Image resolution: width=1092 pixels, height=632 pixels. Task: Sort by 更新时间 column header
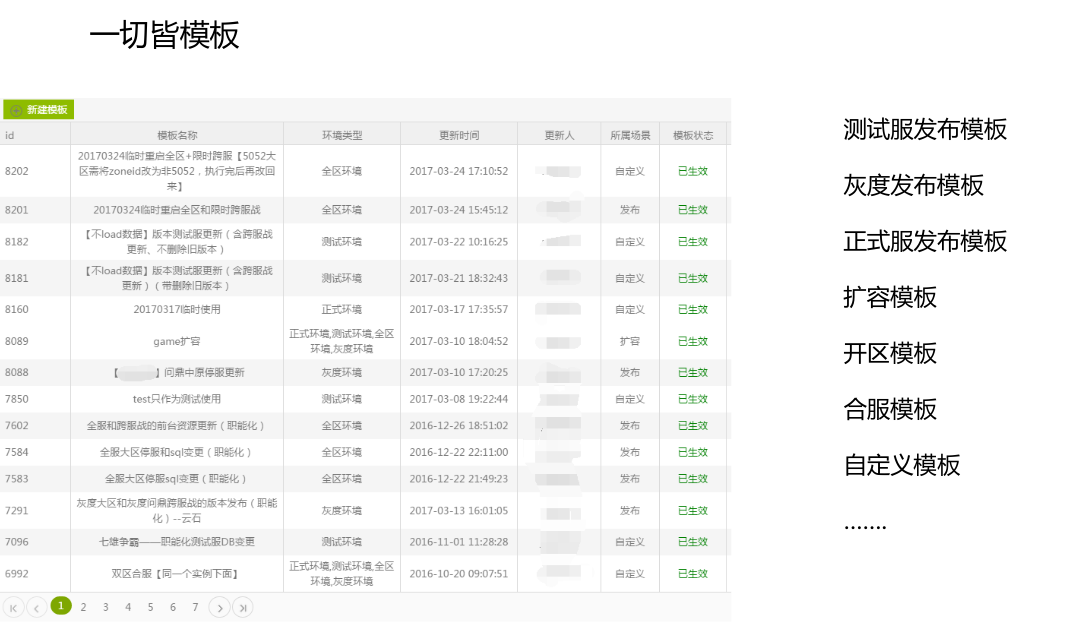pyautogui.click(x=459, y=135)
